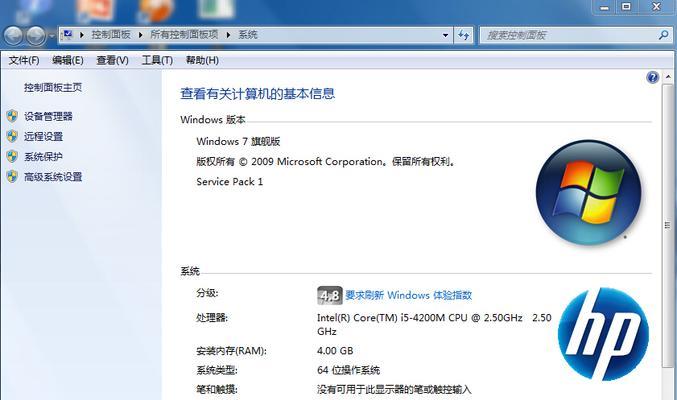Click the search magnifier icon
This screenshot has width=677, height=400.
point(664,35)
